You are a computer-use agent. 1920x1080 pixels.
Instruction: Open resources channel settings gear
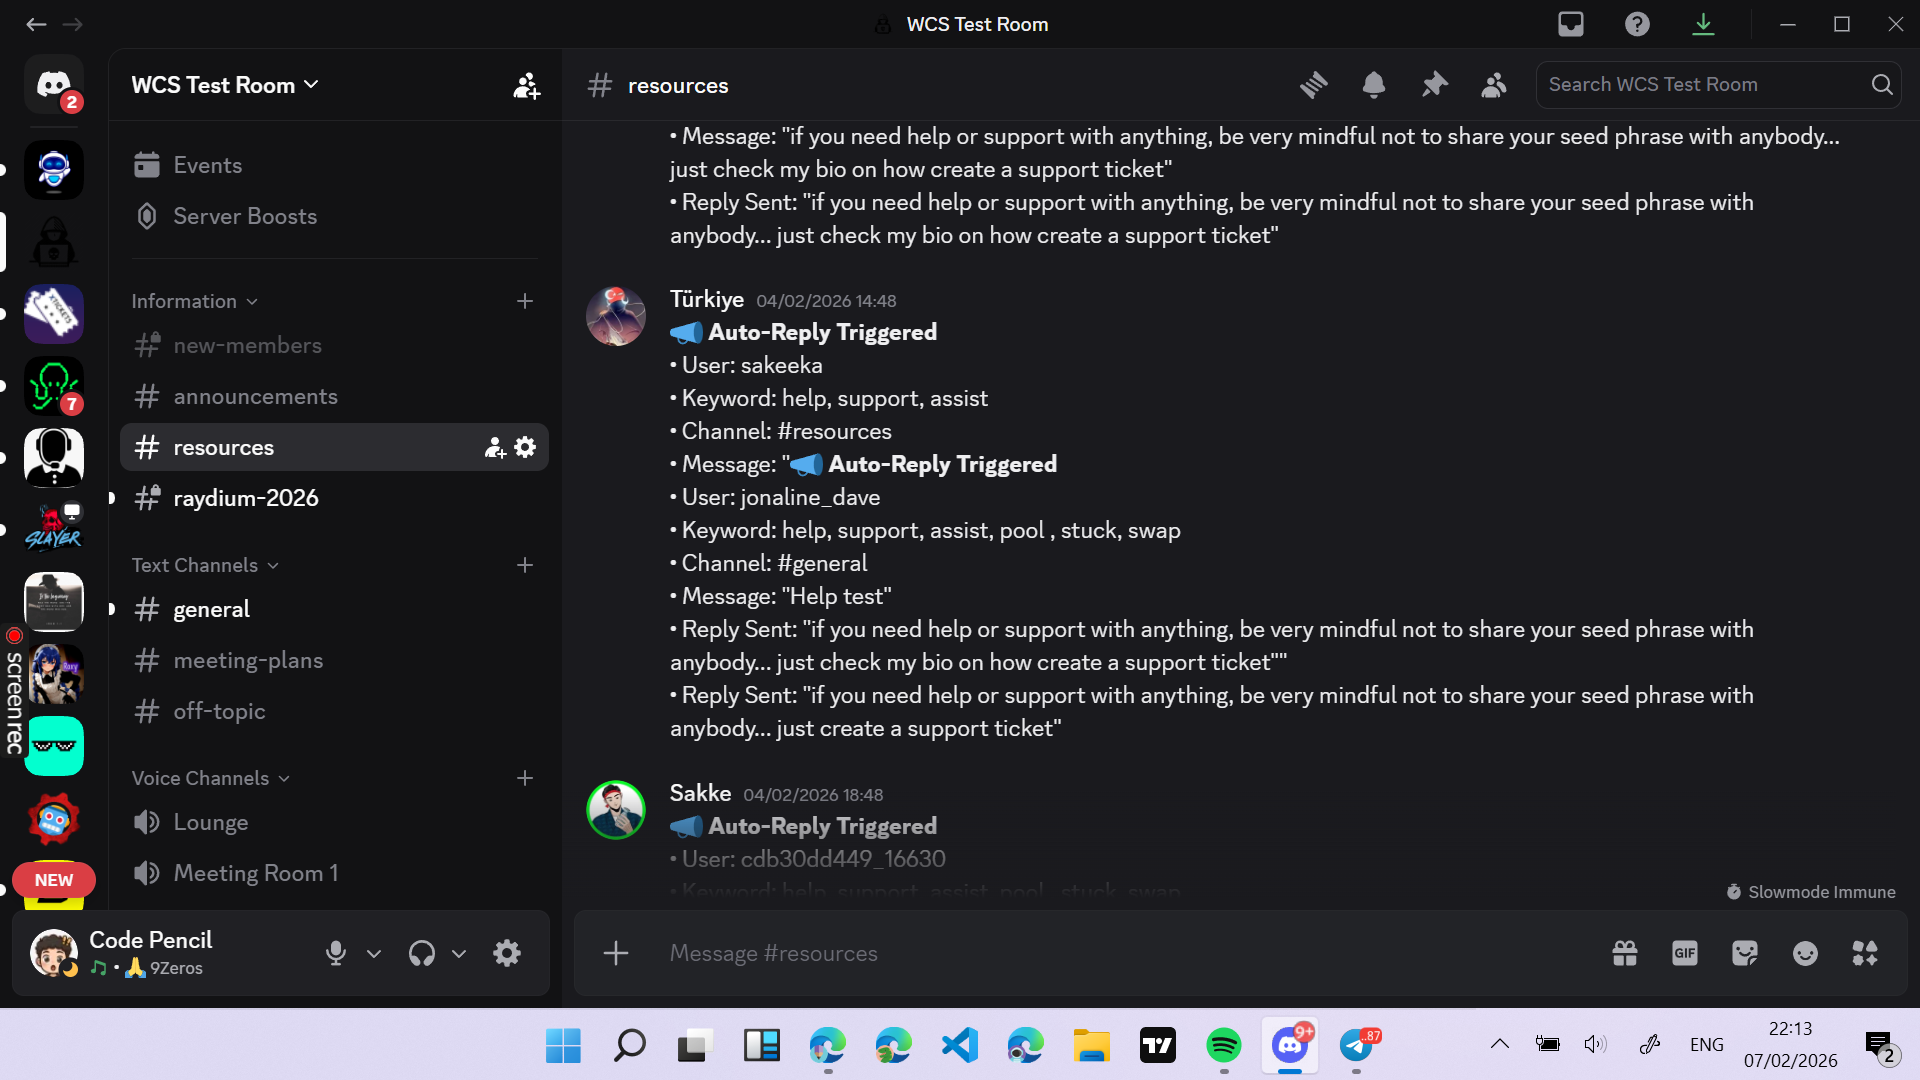pyautogui.click(x=525, y=447)
